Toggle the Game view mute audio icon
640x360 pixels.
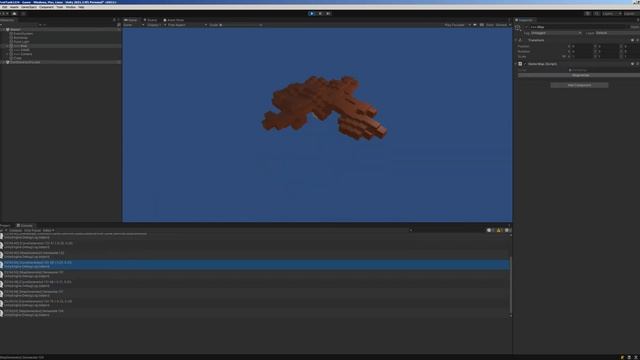[x=475, y=25]
